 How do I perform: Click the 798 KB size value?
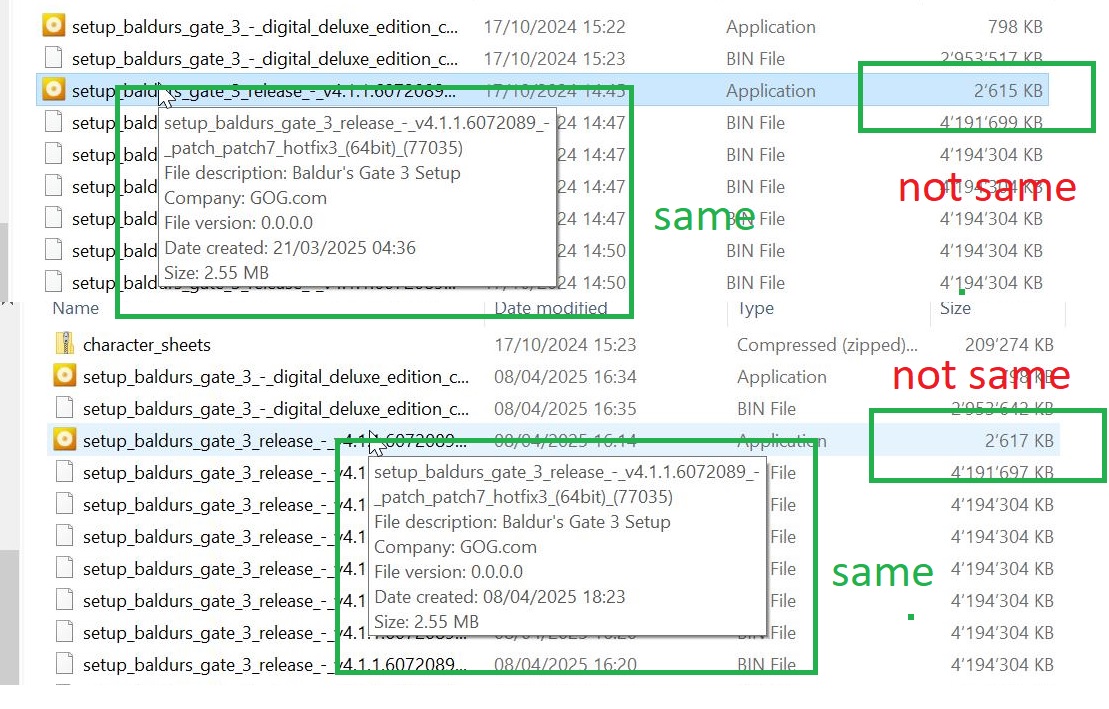pyautogui.click(x=1015, y=27)
